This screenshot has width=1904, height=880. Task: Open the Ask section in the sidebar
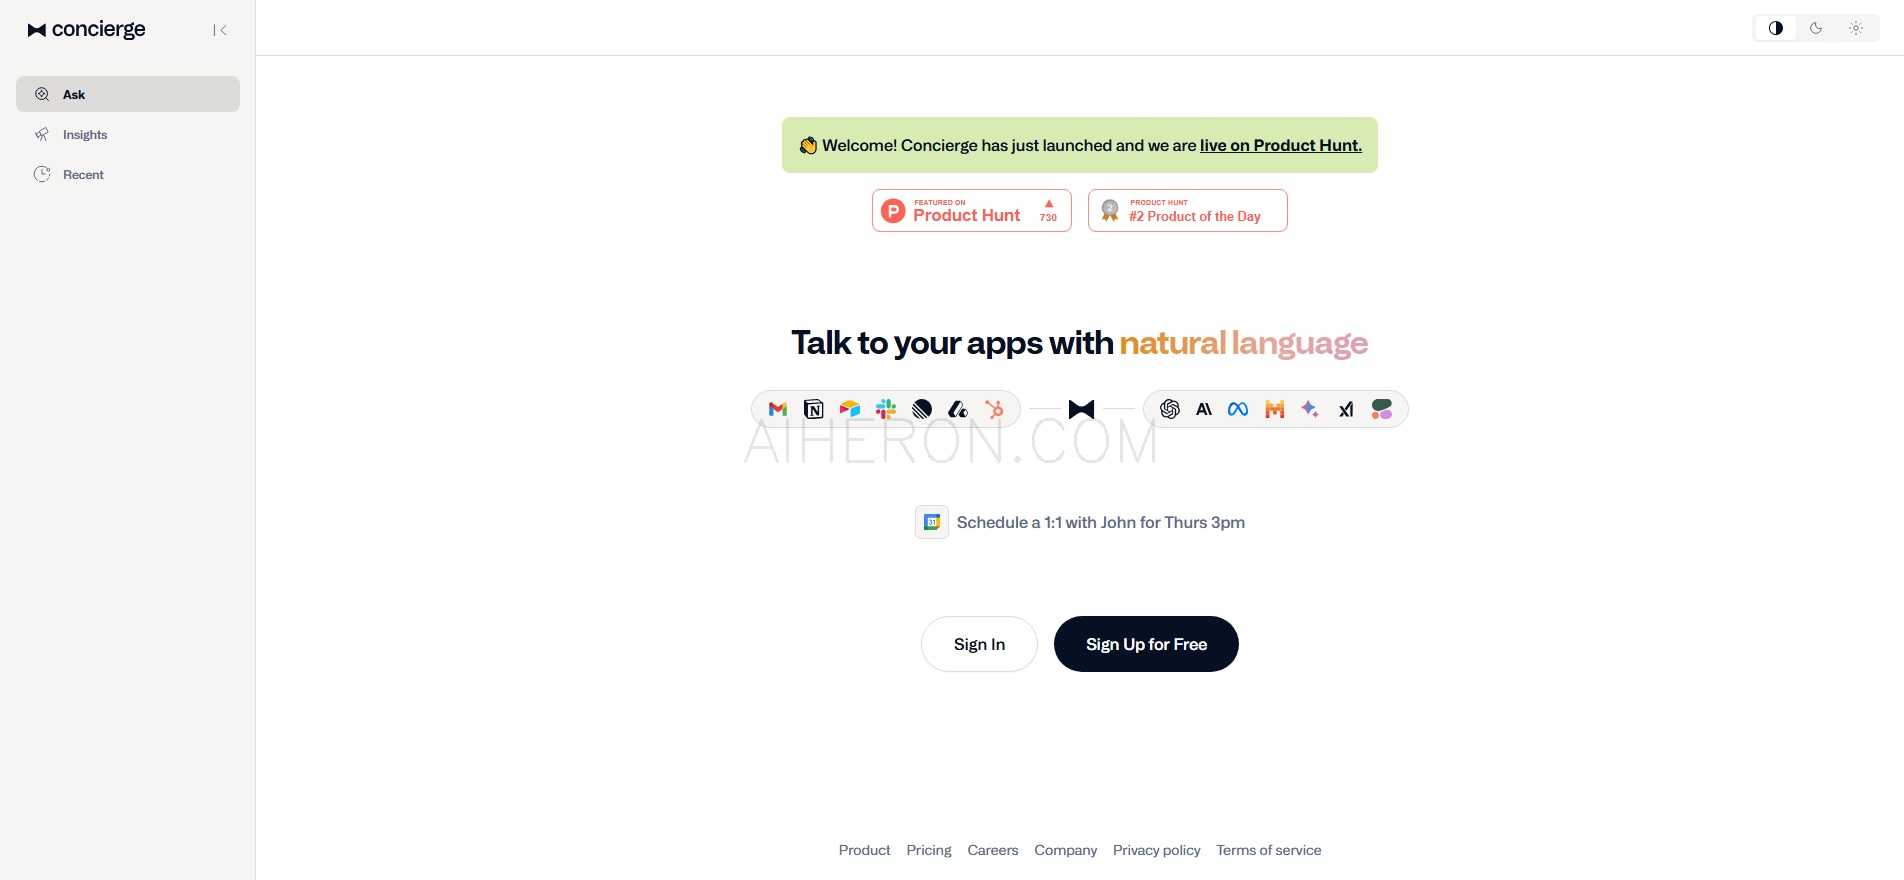pos(128,94)
